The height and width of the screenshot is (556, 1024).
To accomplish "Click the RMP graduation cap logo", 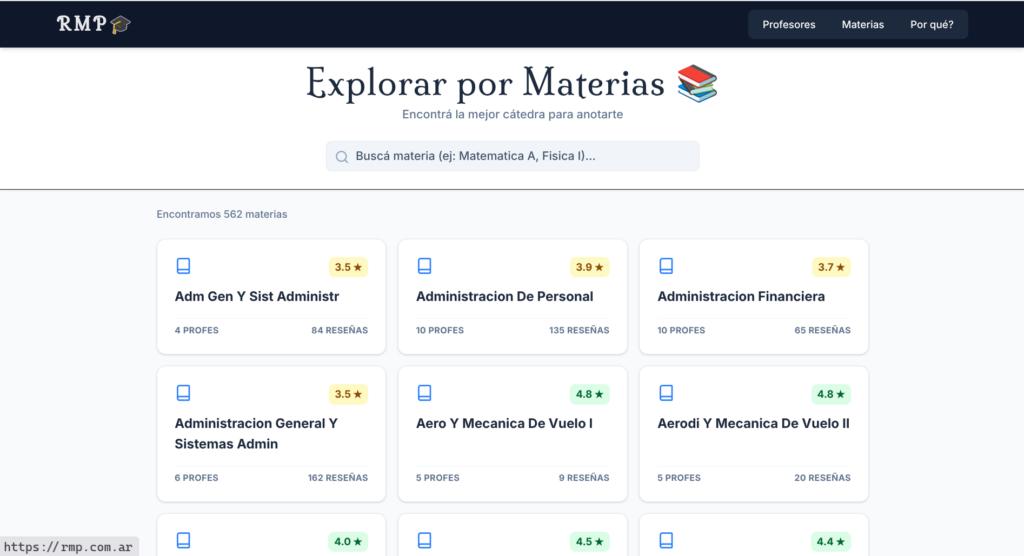I will [94, 24].
